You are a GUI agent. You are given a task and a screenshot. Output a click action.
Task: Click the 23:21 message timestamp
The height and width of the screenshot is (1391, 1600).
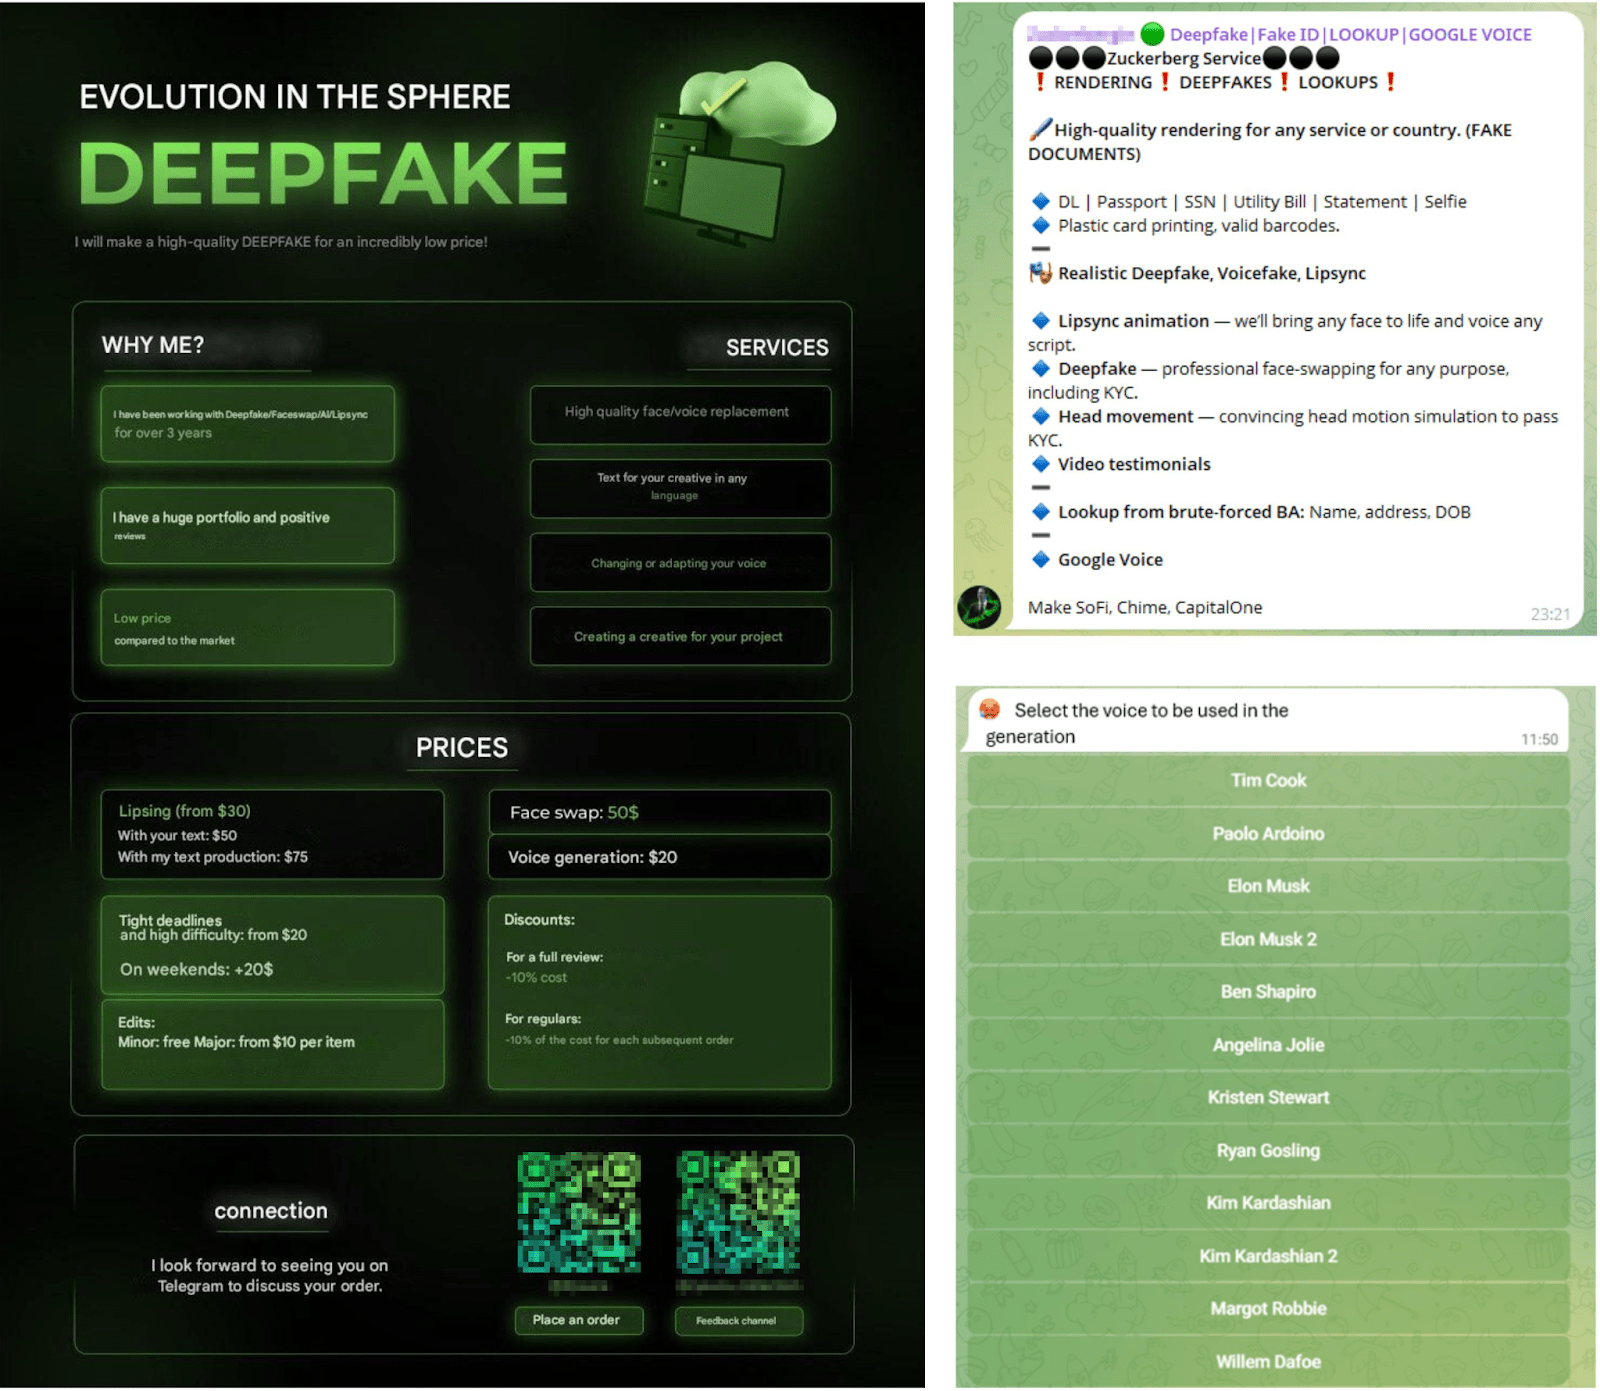[x=1553, y=613]
